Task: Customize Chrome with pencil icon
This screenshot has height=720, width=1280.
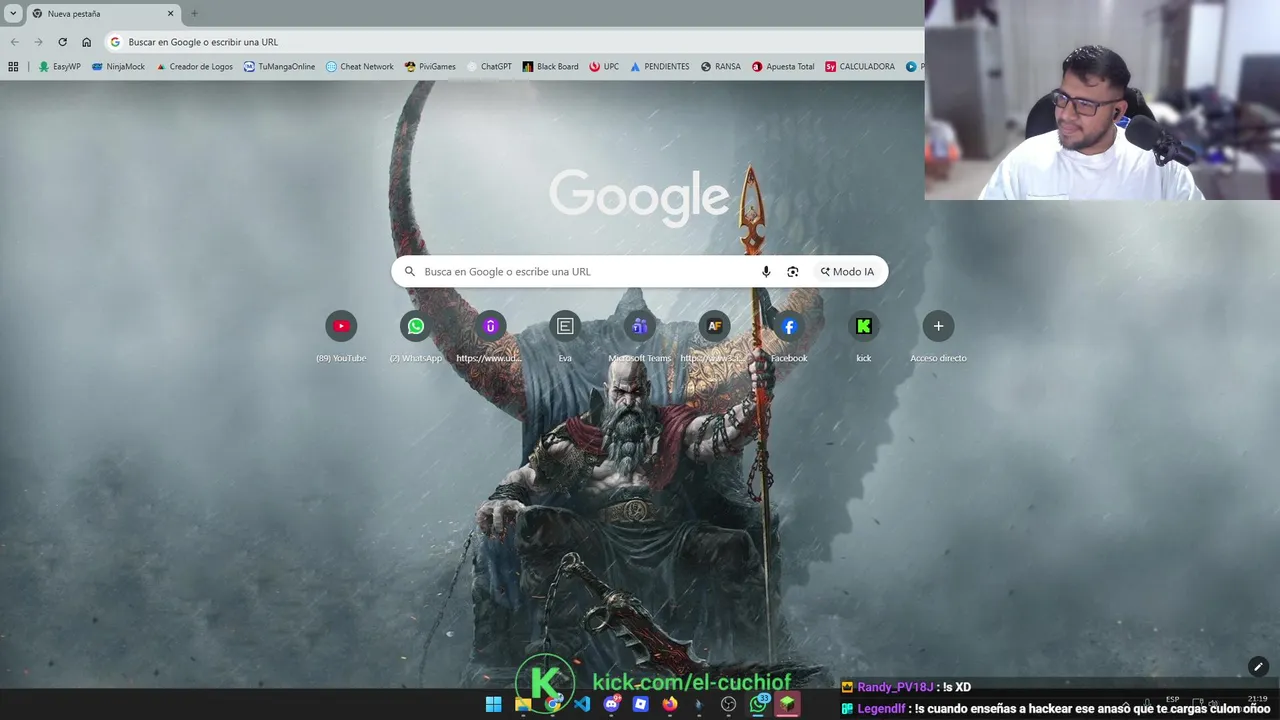Action: click(x=1258, y=667)
